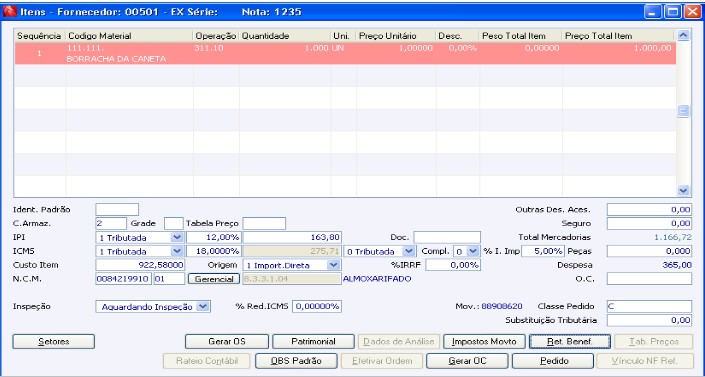Screen dimensions: 705x377
Task: Click the N.C.M. 0084219910 field
Action: tap(124, 279)
